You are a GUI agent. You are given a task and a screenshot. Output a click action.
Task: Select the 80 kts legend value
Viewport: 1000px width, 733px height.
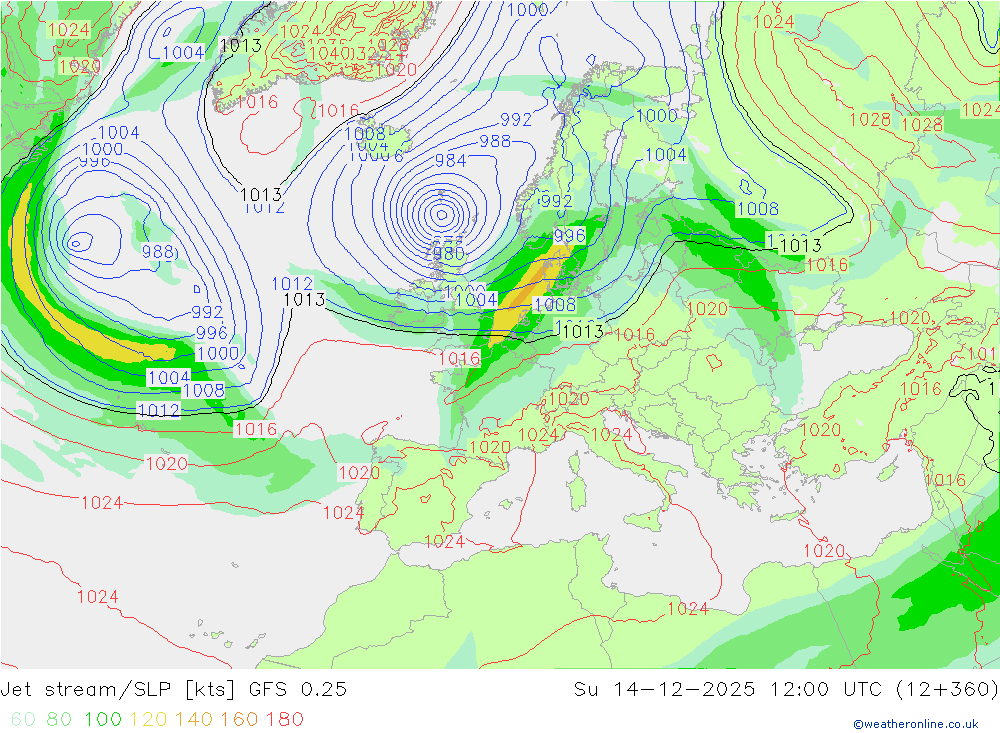pos(59,719)
